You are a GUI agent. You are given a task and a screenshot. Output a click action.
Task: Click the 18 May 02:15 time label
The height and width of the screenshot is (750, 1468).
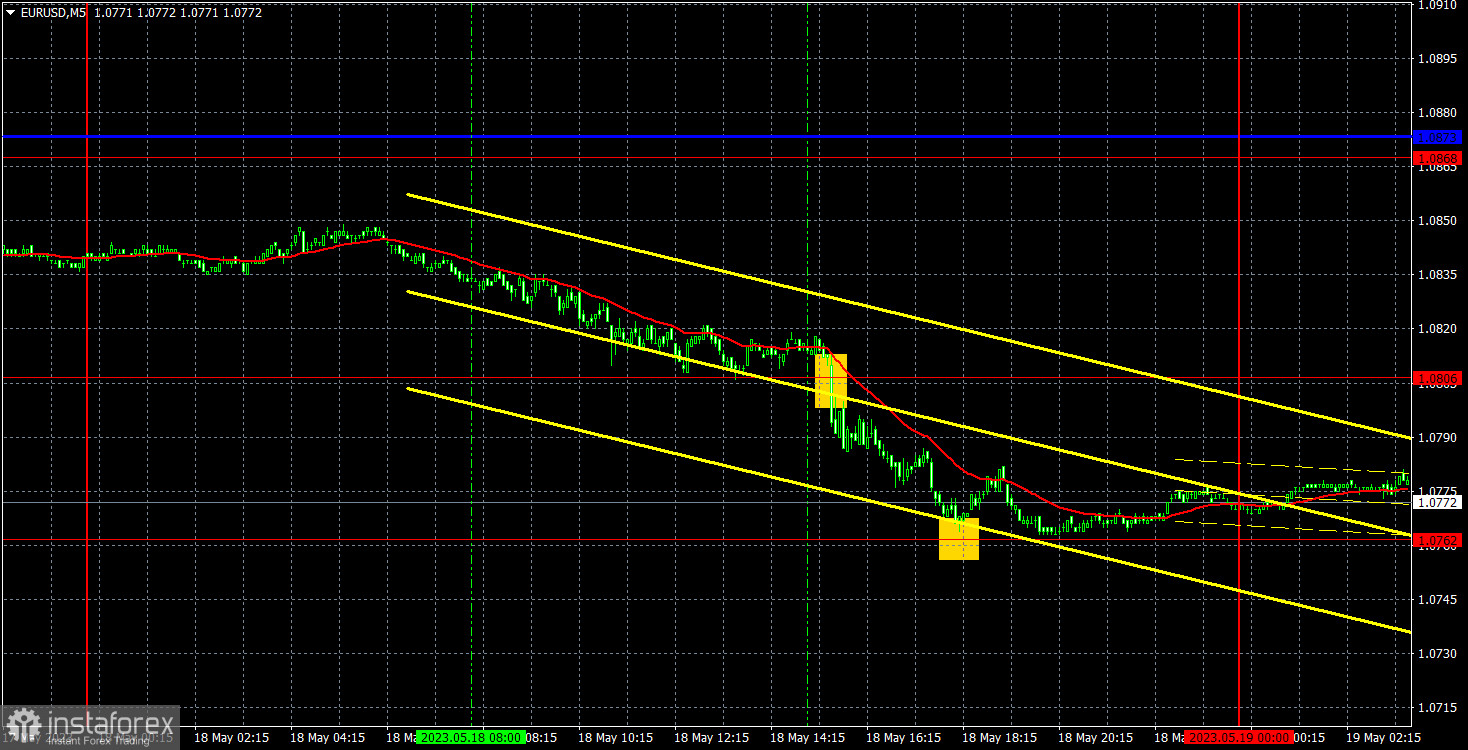coord(231,737)
